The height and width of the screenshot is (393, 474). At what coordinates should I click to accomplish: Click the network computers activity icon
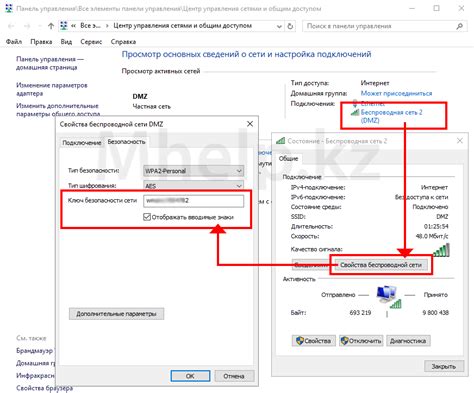(388, 297)
